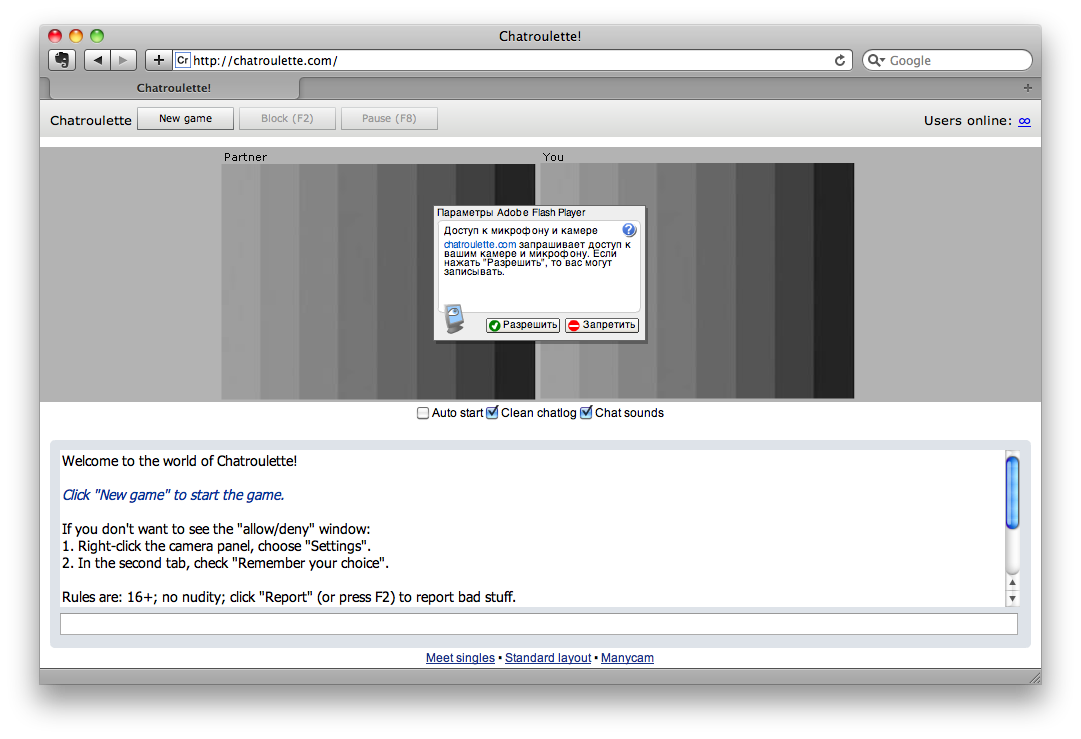The image size is (1081, 739).
Task: Open the users online infinity link
Action: pos(1024,121)
